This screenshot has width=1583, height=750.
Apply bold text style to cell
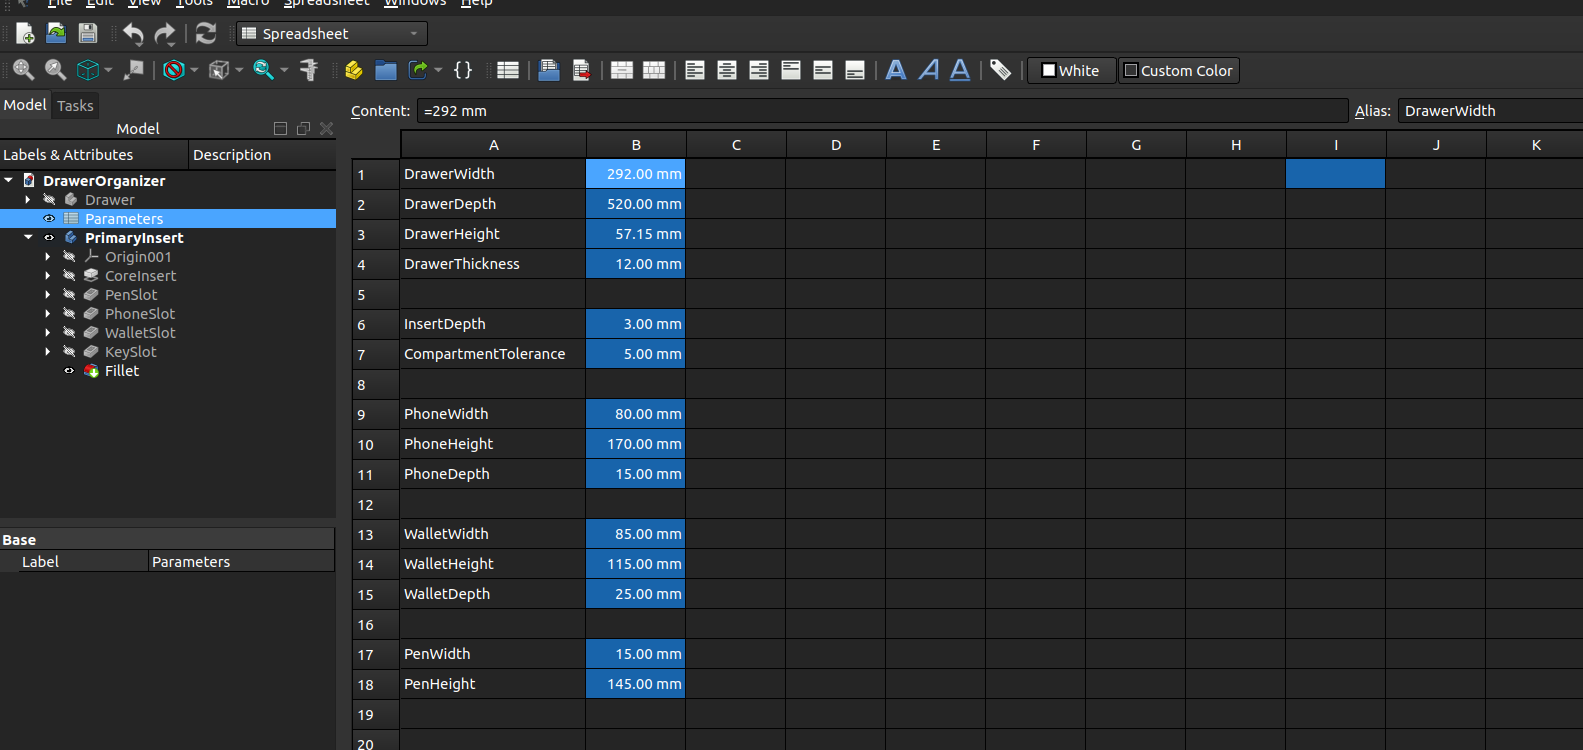[896, 70]
